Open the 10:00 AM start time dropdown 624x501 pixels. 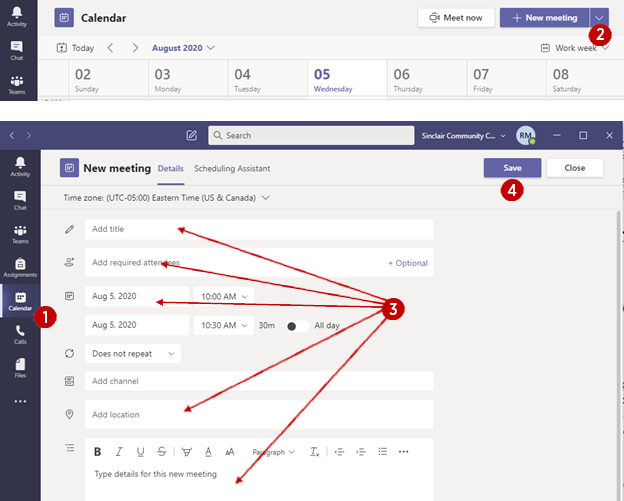click(x=224, y=297)
